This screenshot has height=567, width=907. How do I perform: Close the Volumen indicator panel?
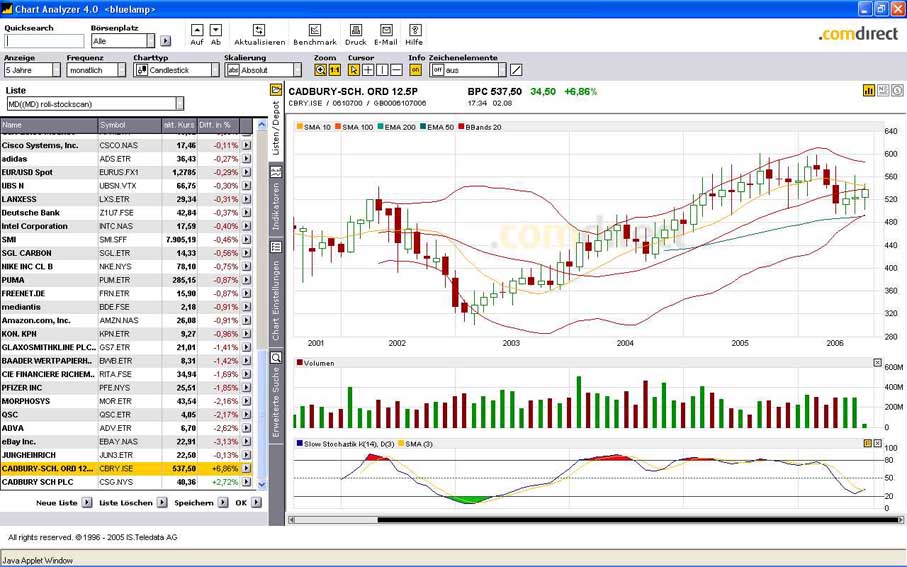pos(877,363)
